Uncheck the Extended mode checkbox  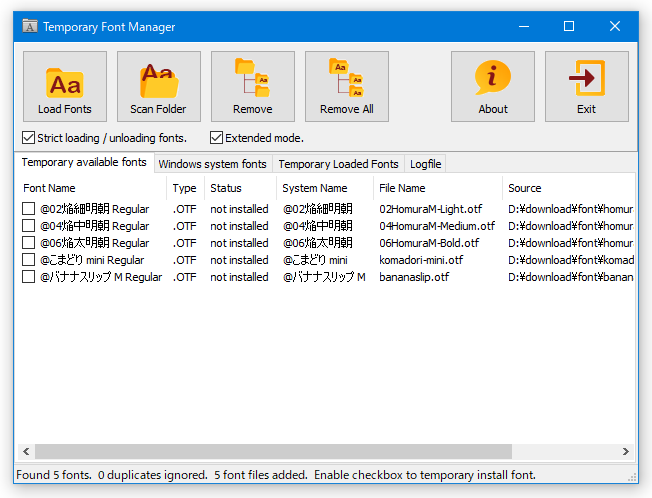pyautogui.click(x=216, y=138)
